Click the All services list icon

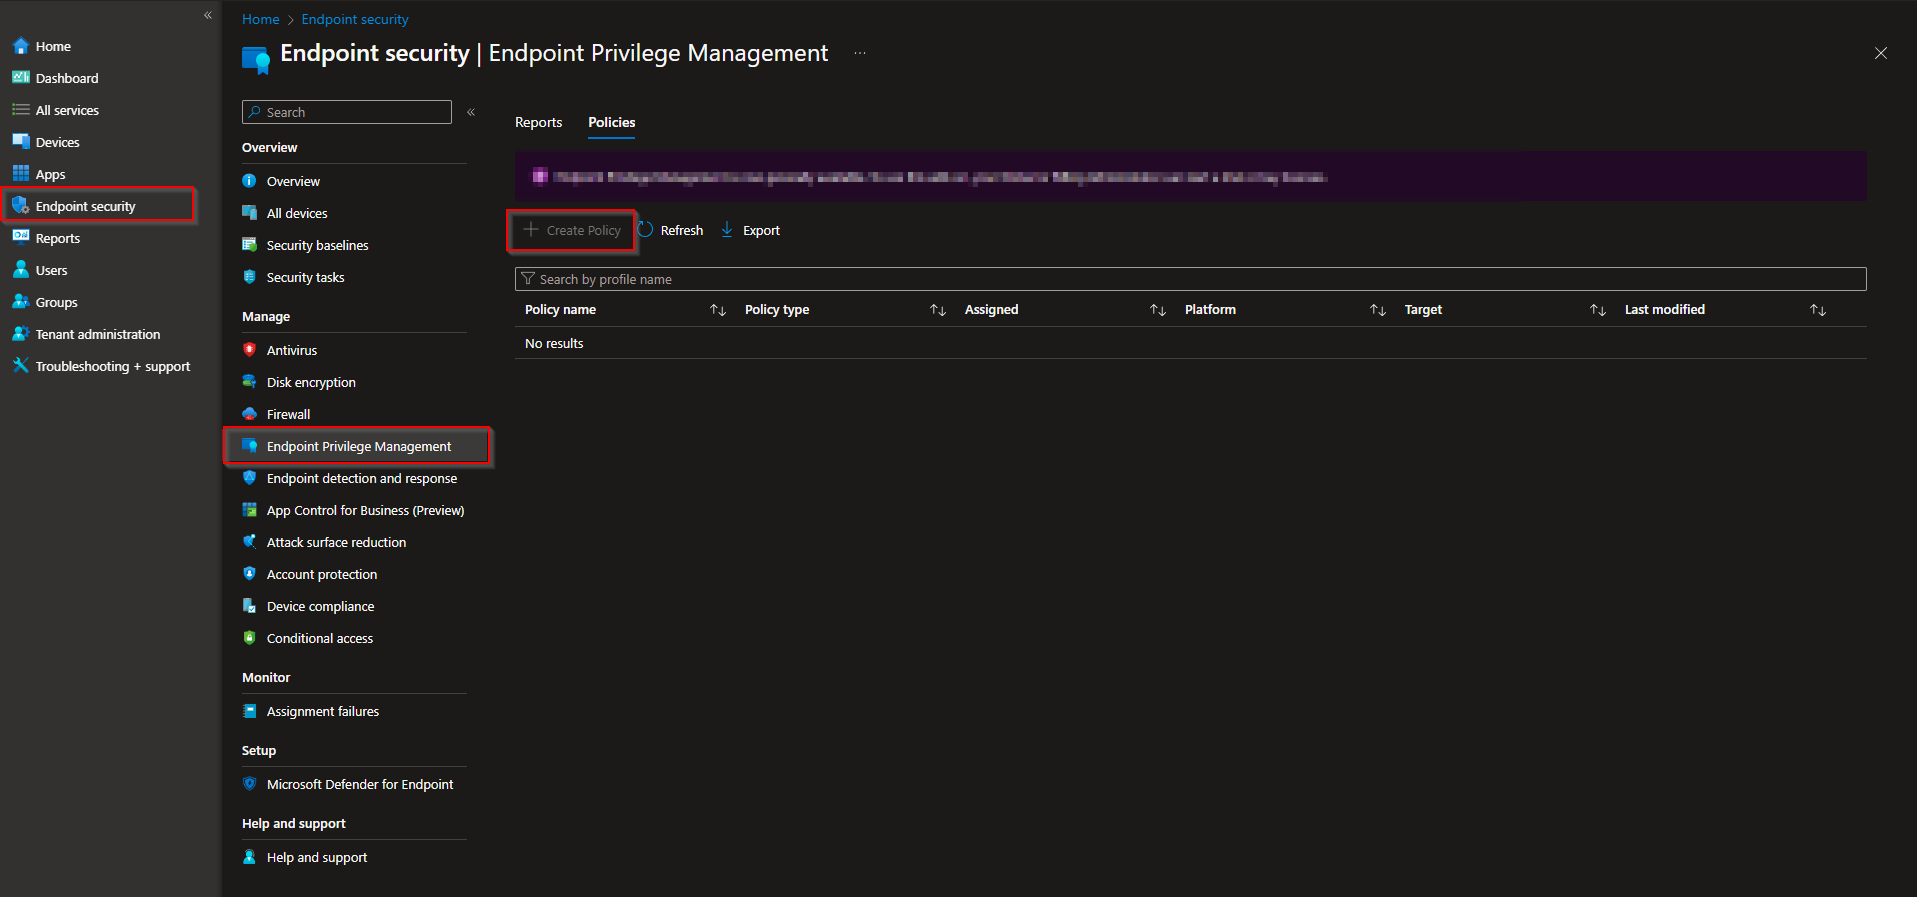pyautogui.click(x=20, y=110)
